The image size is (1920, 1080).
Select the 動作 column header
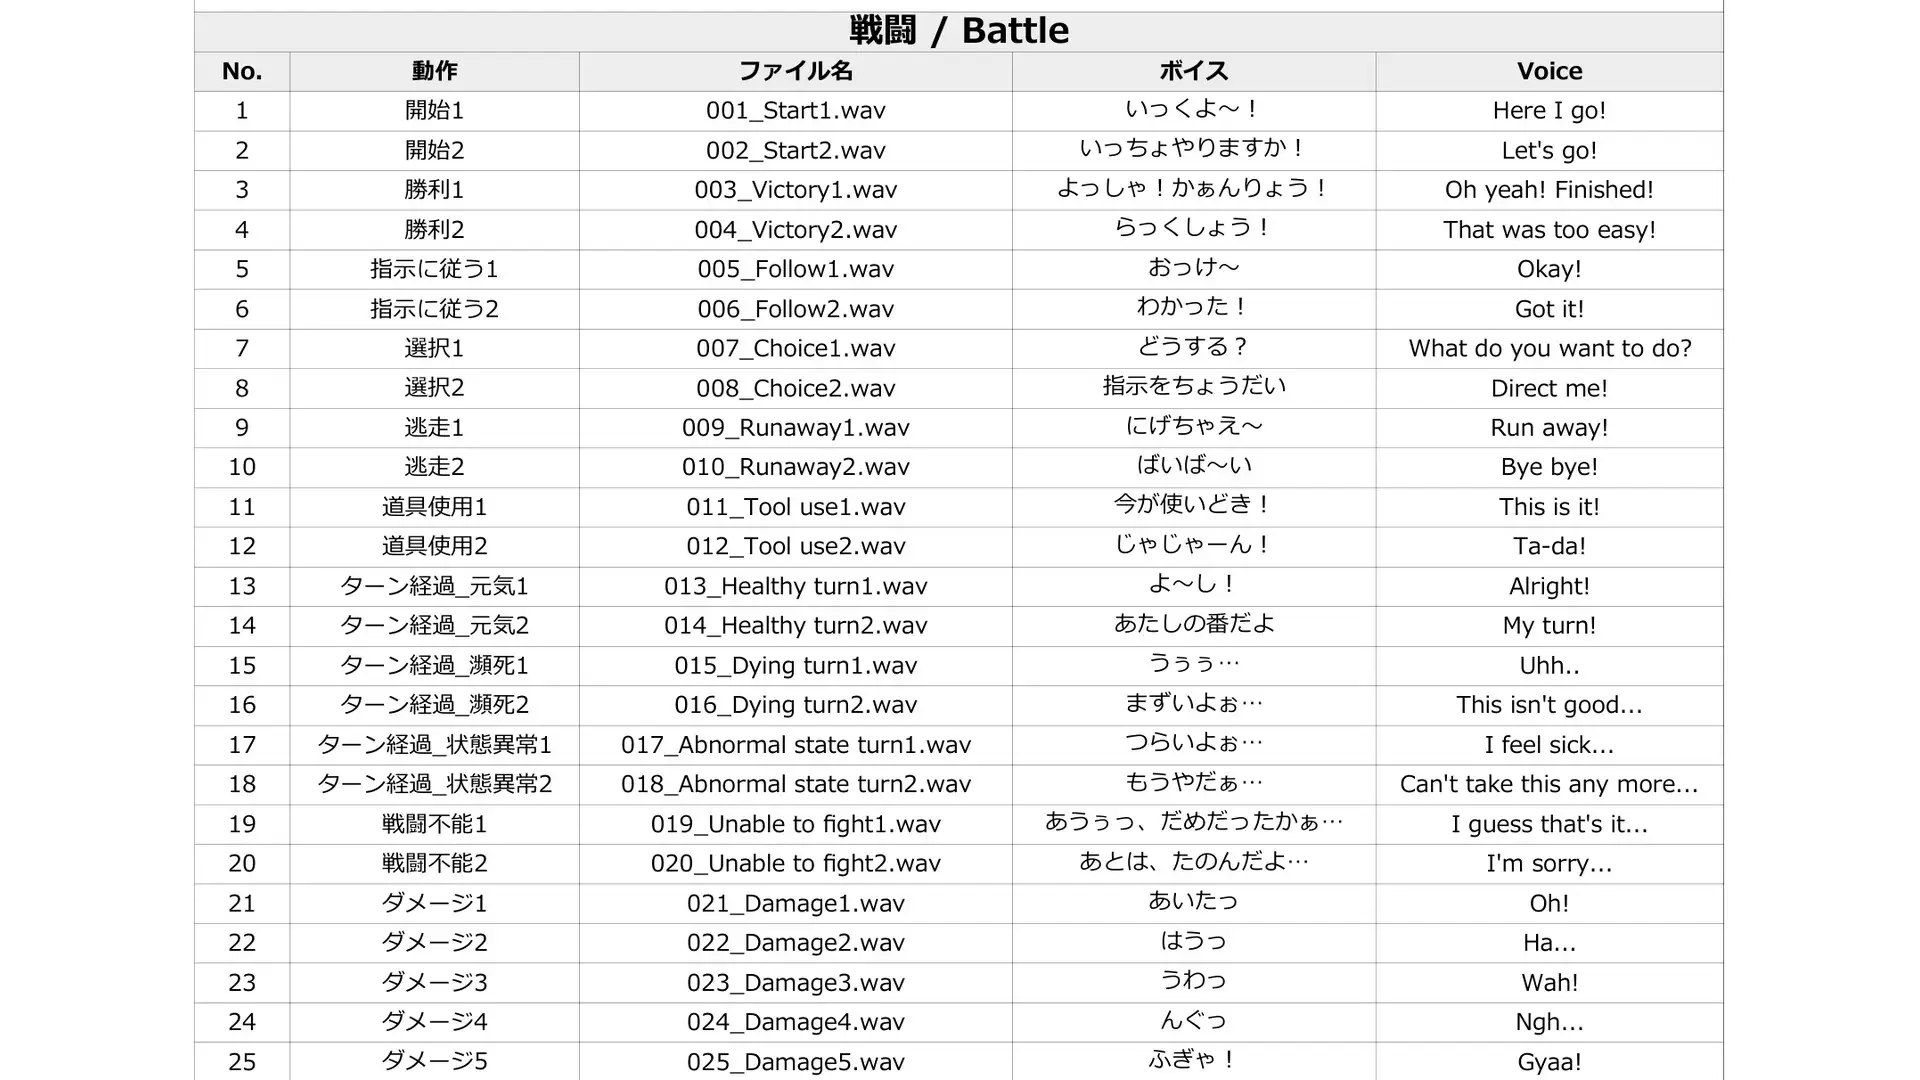(434, 71)
